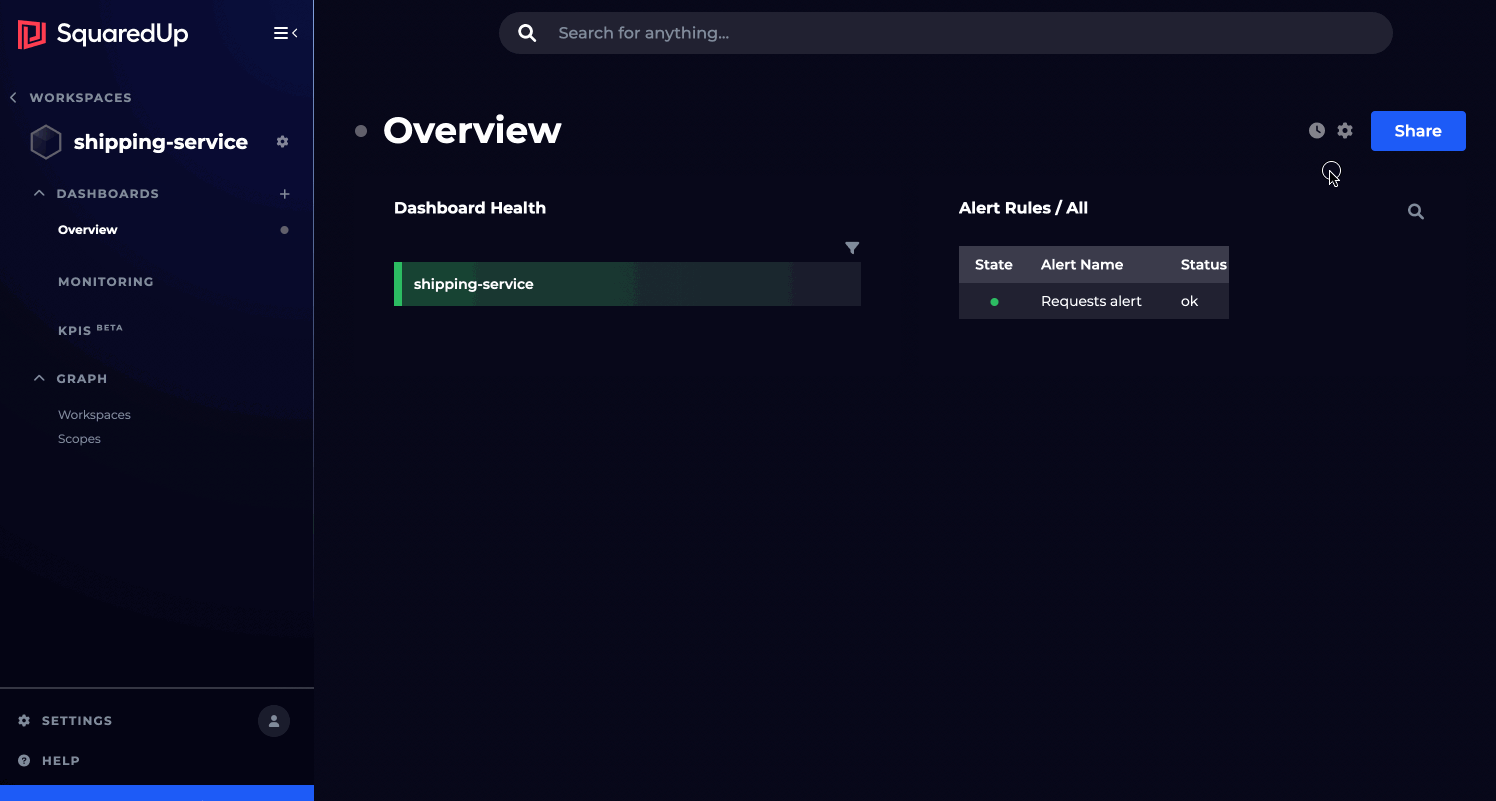The width and height of the screenshot is (1496, 801).
Task: Collapse the GRAPH section
Action: pos(39,378)
